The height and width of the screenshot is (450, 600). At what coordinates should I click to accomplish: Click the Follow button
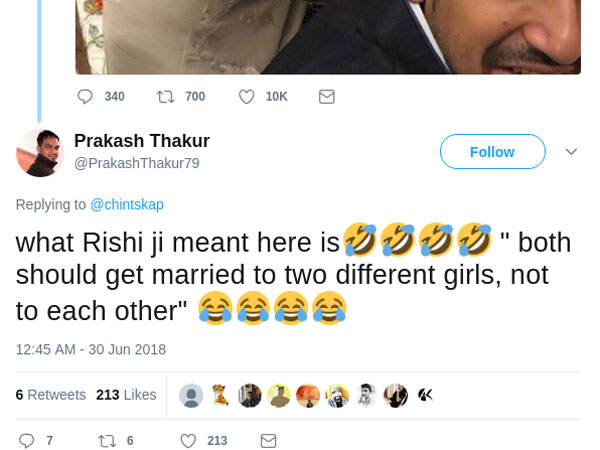coord(492,152)
